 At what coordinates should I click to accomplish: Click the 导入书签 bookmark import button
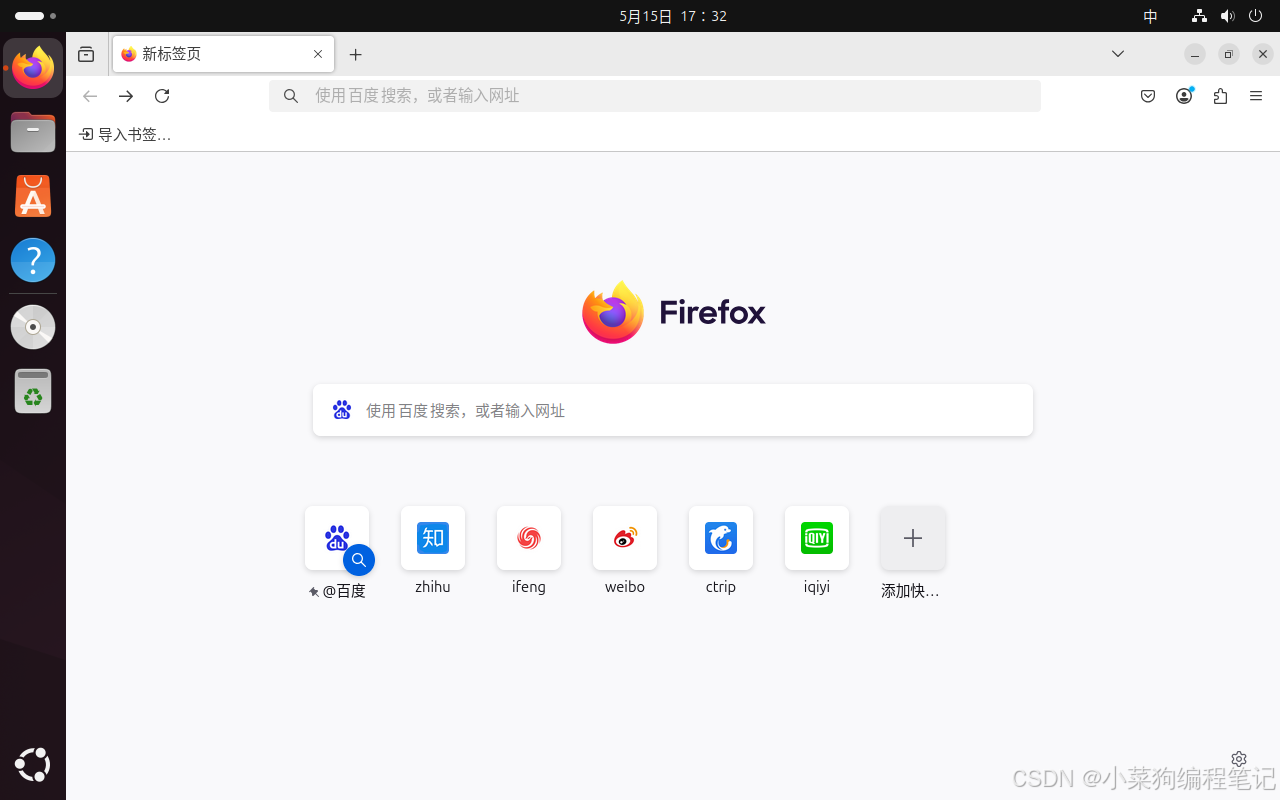point(125,134)
